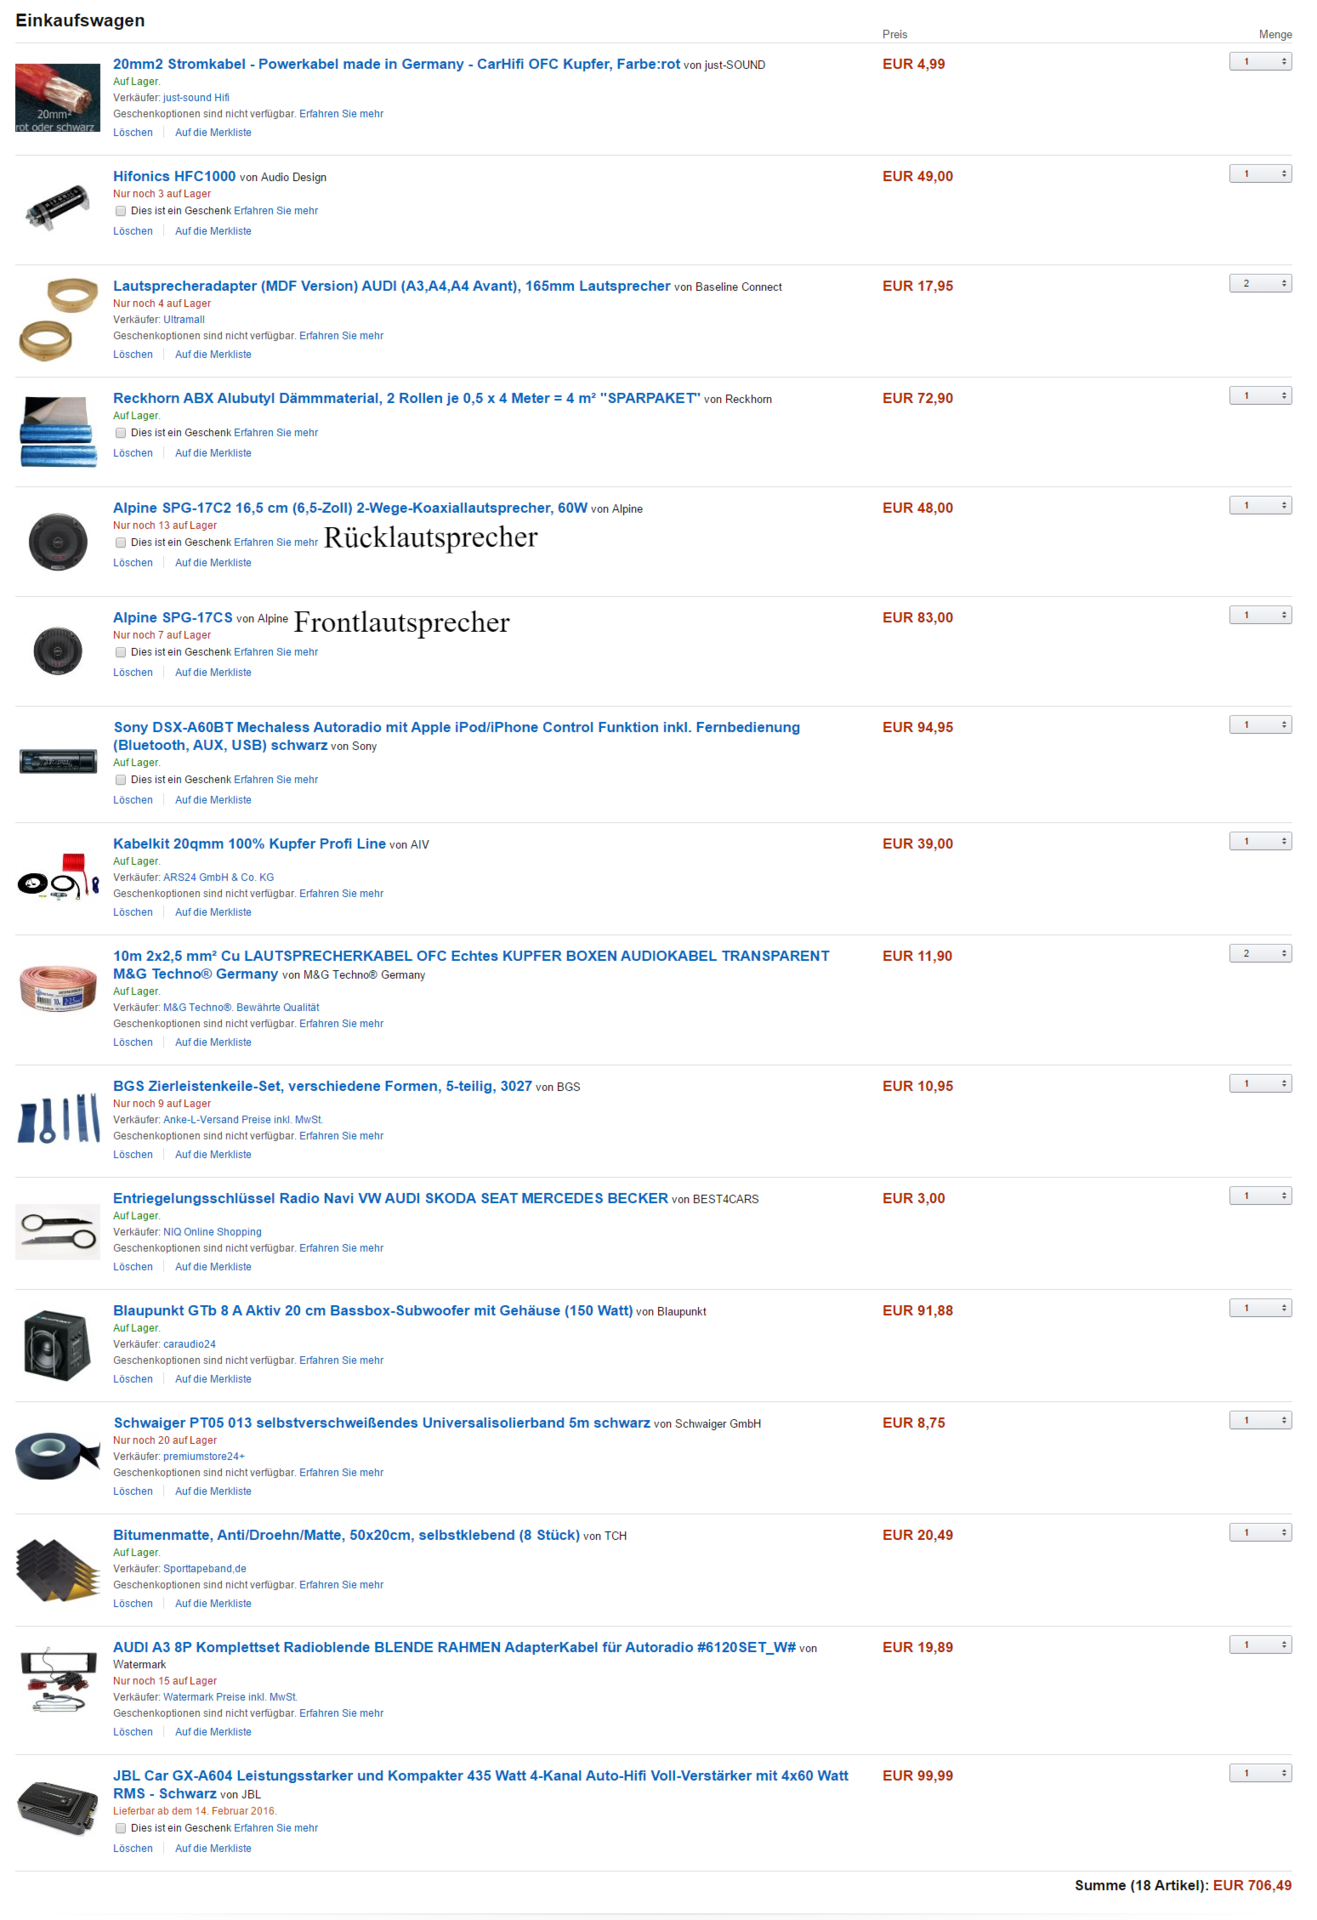Click the Bitumenmatte anti-drone mats image
1317x1920 pixels.
(x=57, y=1570)
